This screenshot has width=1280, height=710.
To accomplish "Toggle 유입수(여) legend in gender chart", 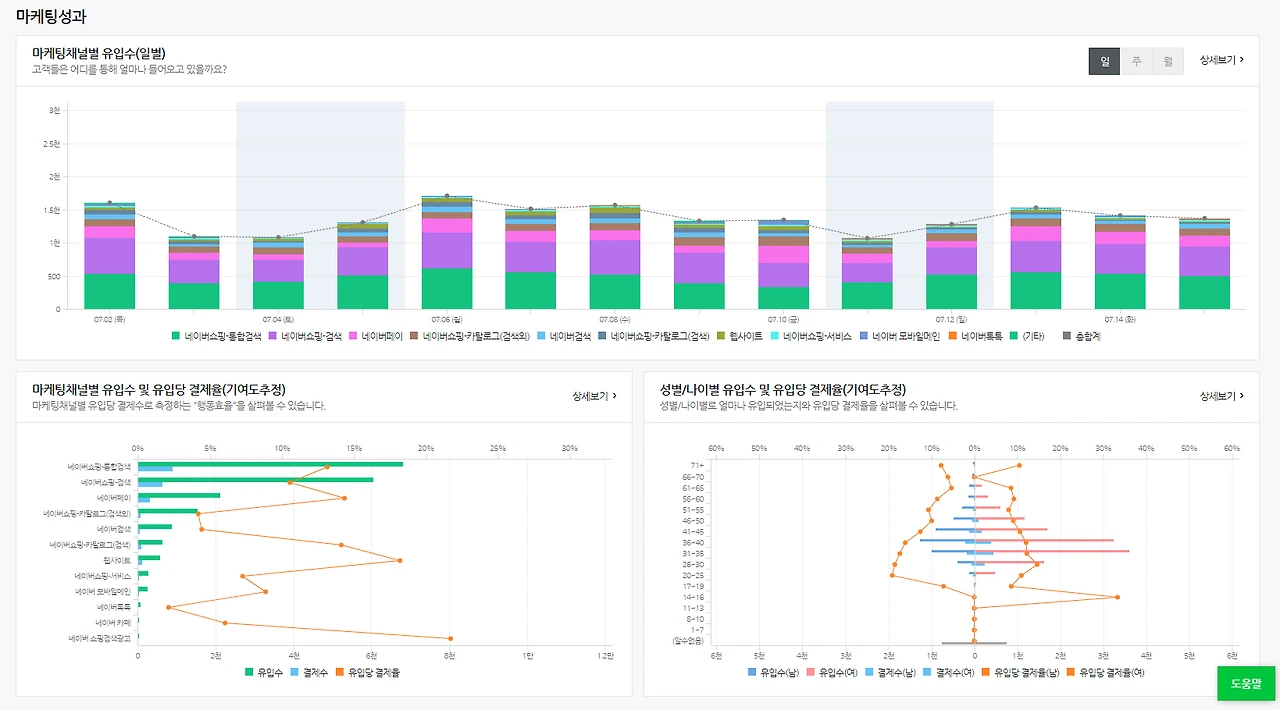I will point(831,672).
